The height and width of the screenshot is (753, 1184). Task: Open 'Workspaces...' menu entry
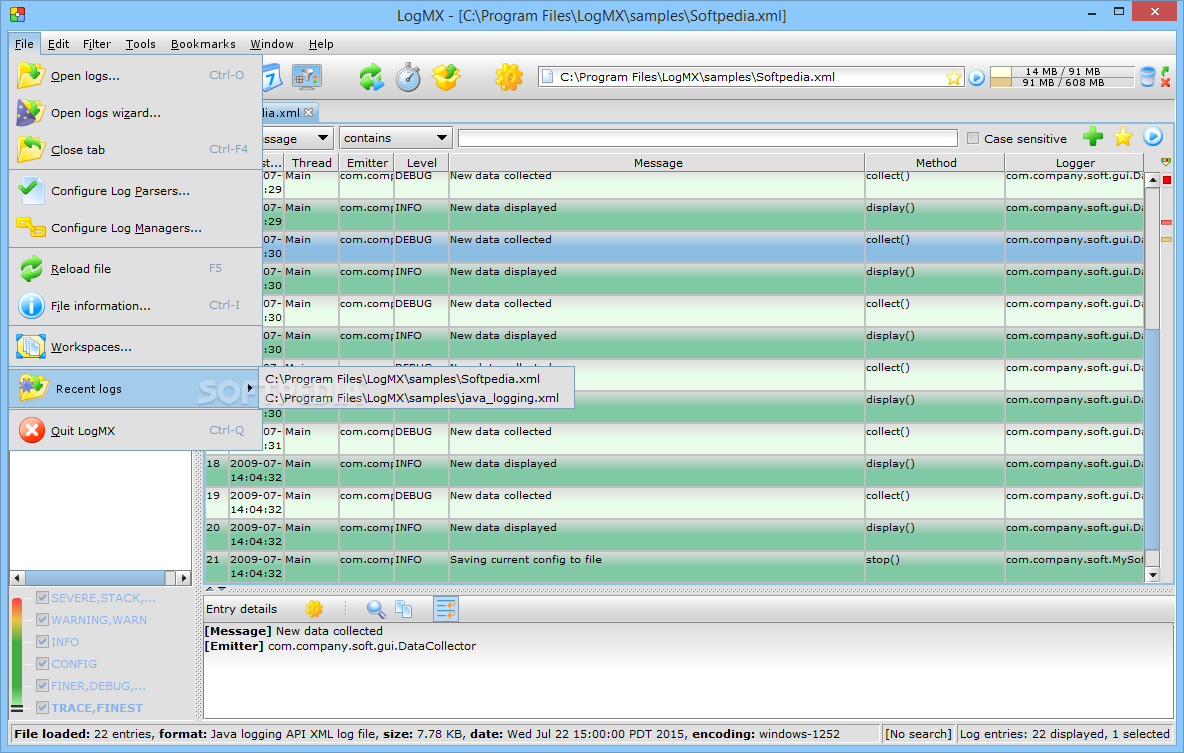point(135,347)
